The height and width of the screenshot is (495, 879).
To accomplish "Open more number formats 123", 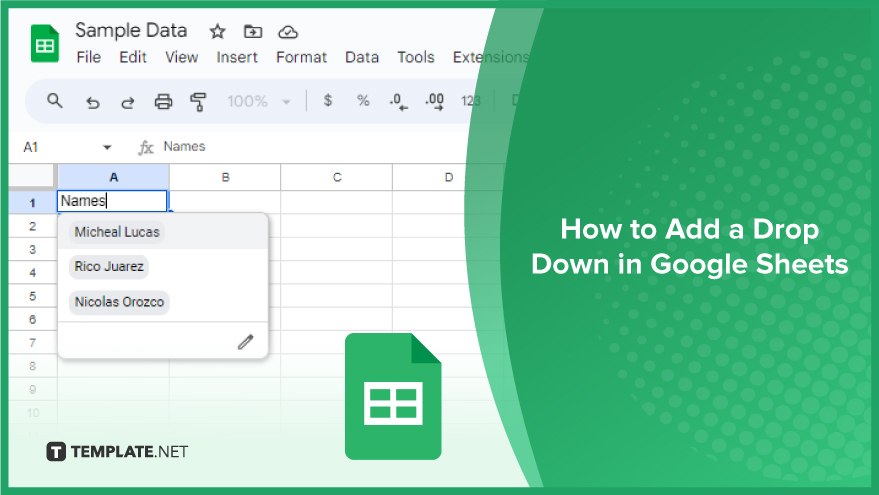I will tap(470, 101).
